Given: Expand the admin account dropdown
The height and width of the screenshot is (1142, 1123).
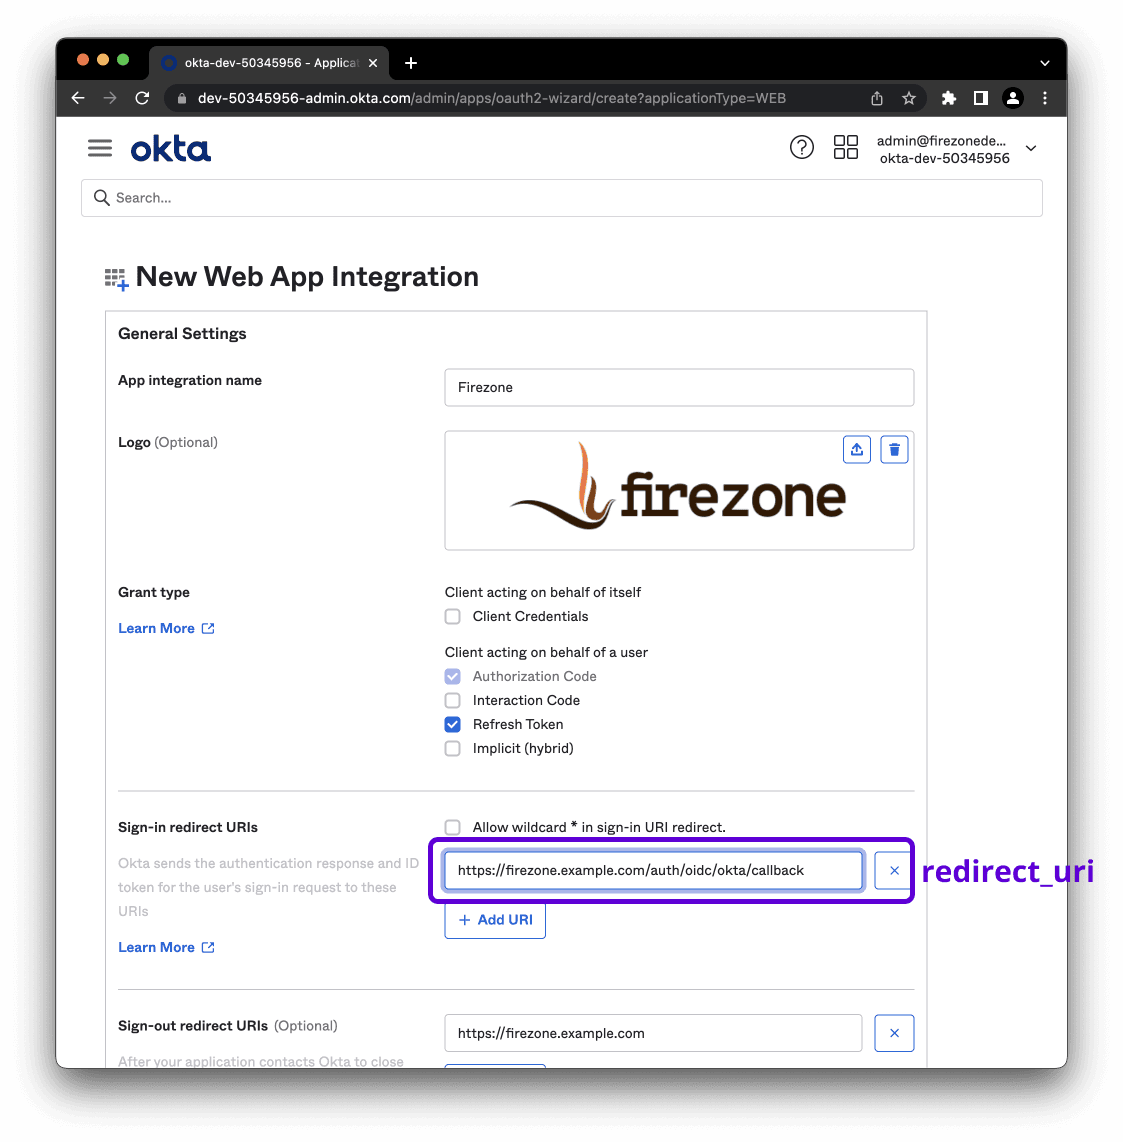Looking at the screenshot, I should pos(1031,149).
